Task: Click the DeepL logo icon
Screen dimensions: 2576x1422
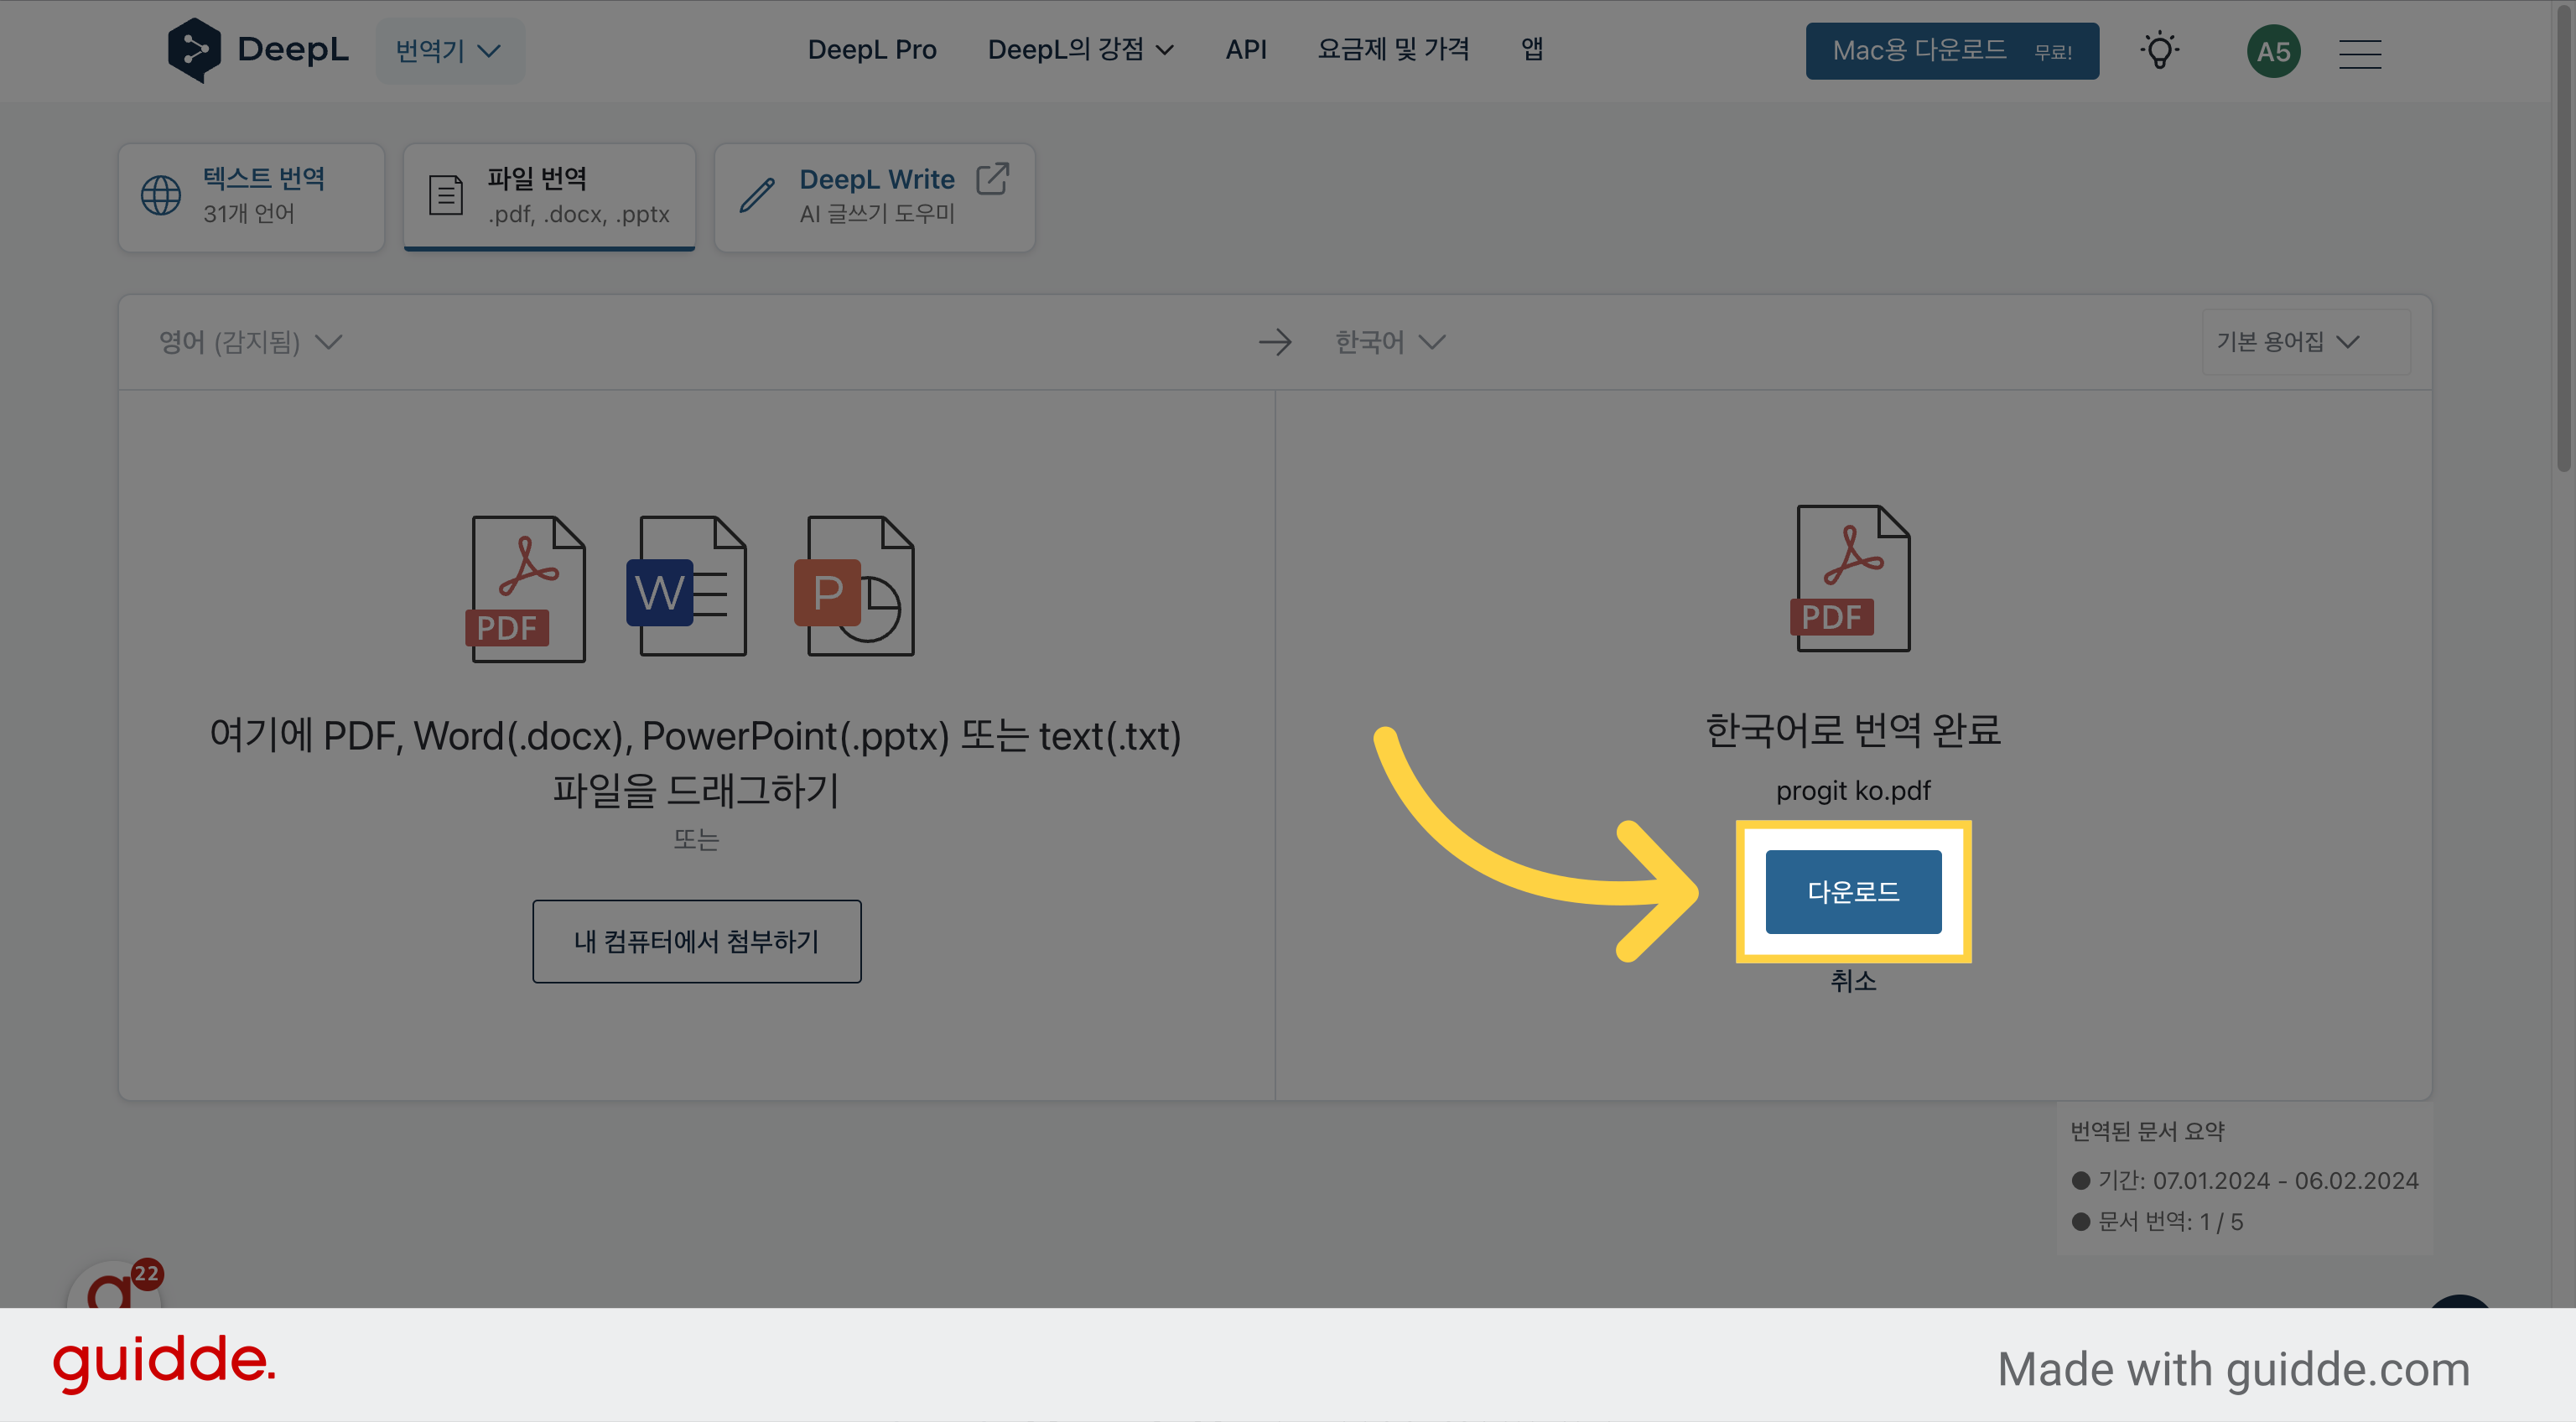Action: pyautogui.click(x=194, y=50)
